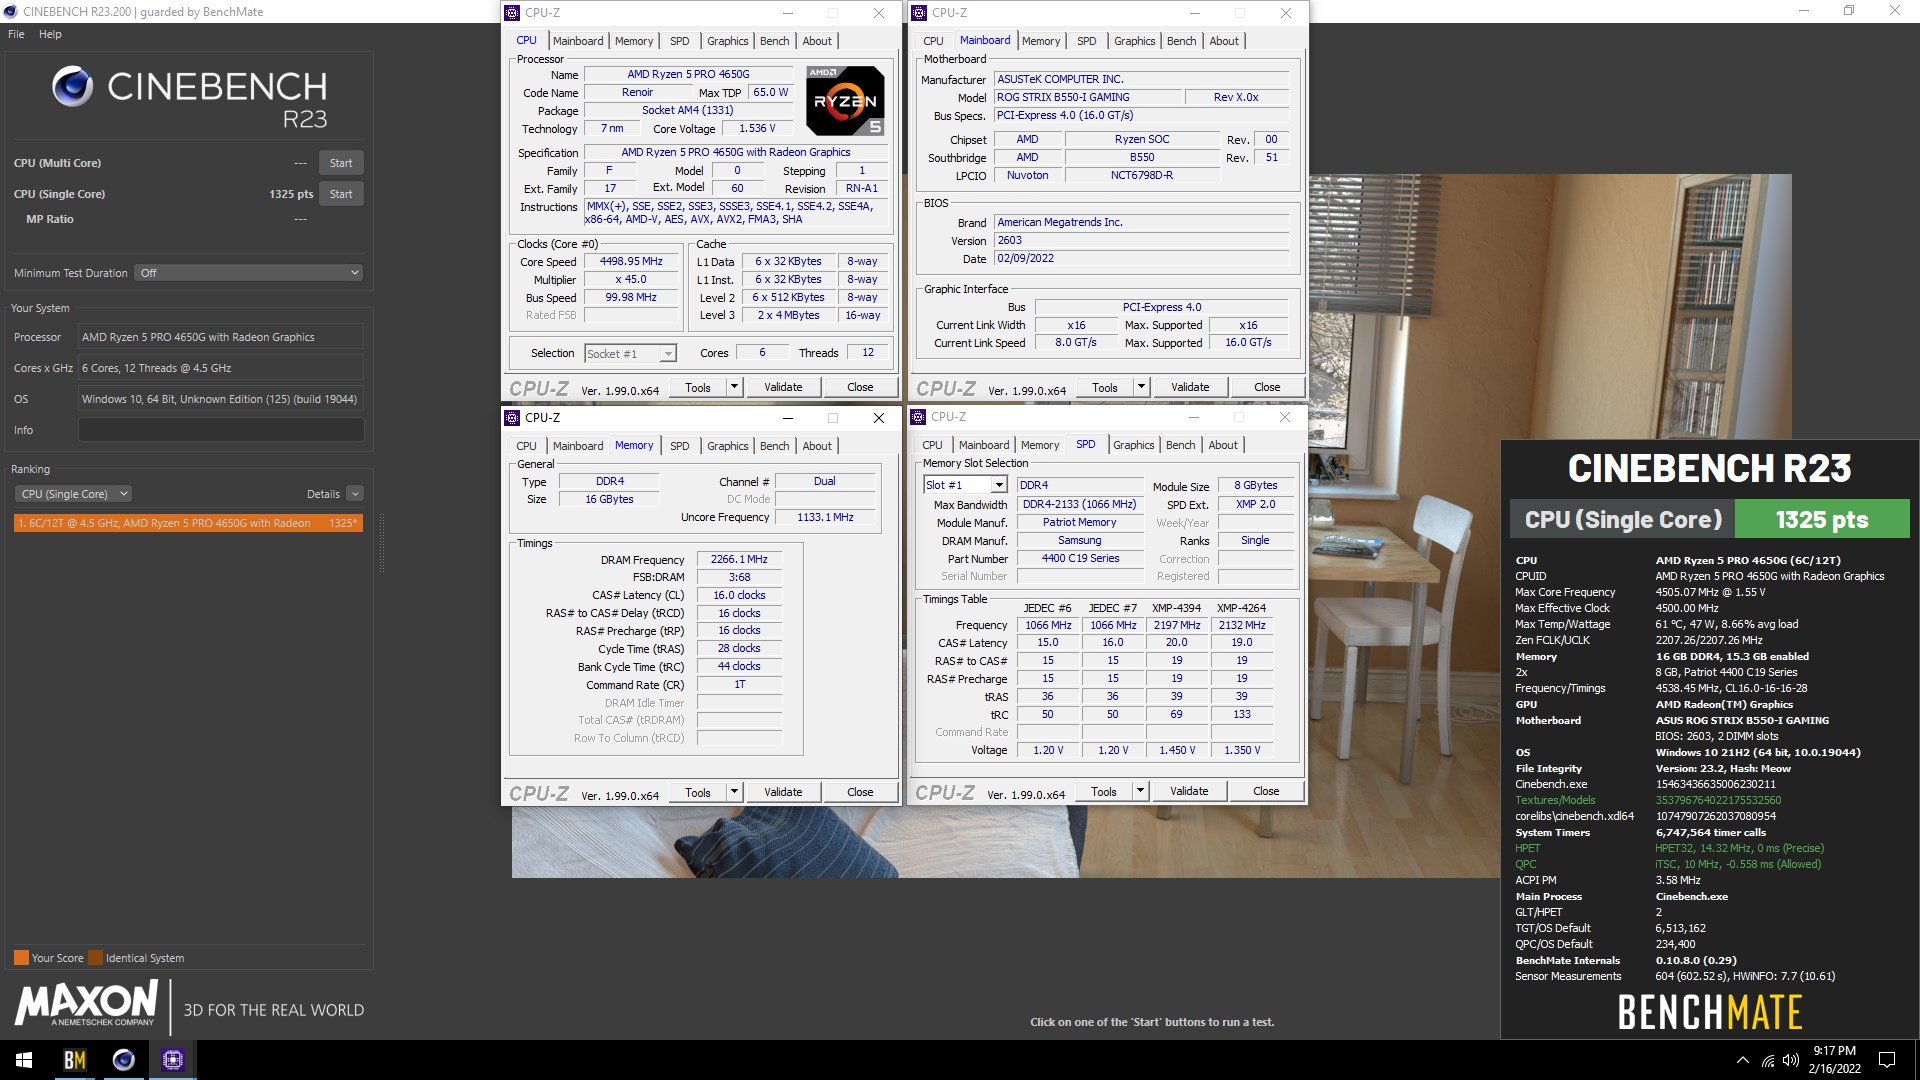The width and height of the screenshot is (1920, 1080).
Task: Select the orange ranking entry for Ryzen 4650G
Action: pos(188,523)
